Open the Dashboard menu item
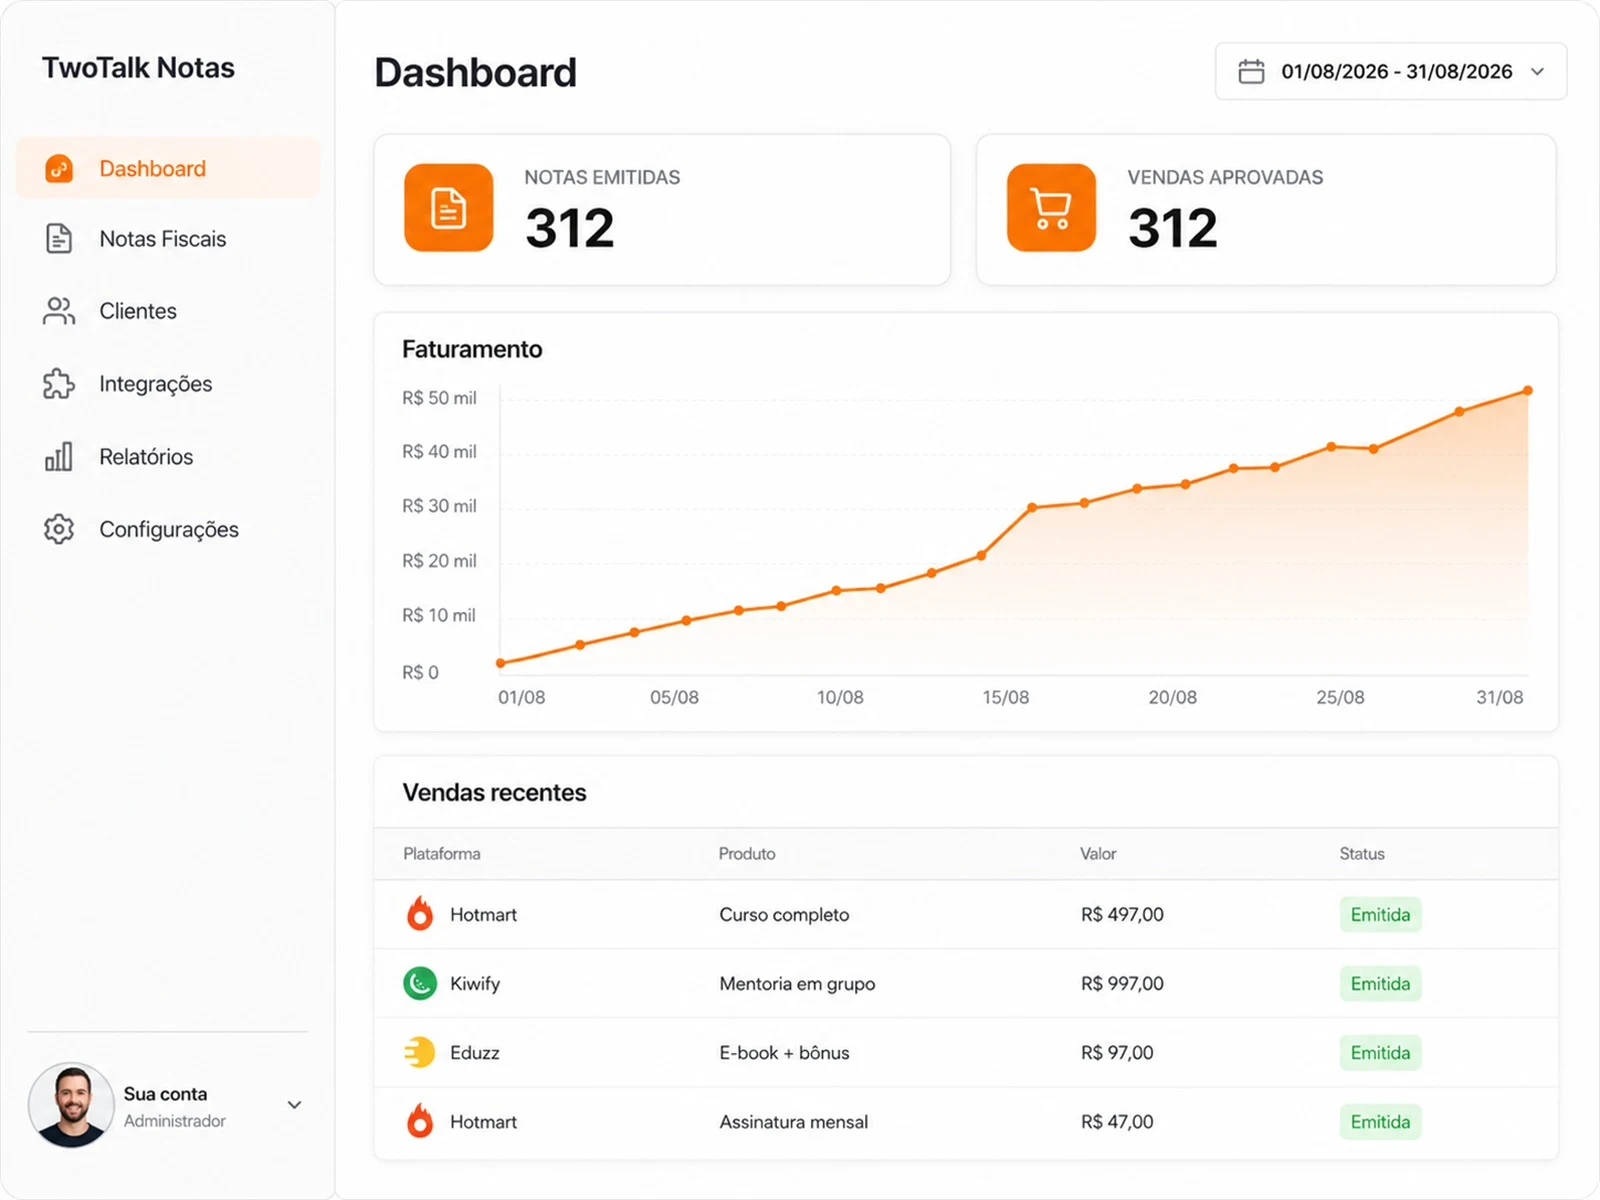Viewport: 1600px width, 1200px height. click(168, 168)
